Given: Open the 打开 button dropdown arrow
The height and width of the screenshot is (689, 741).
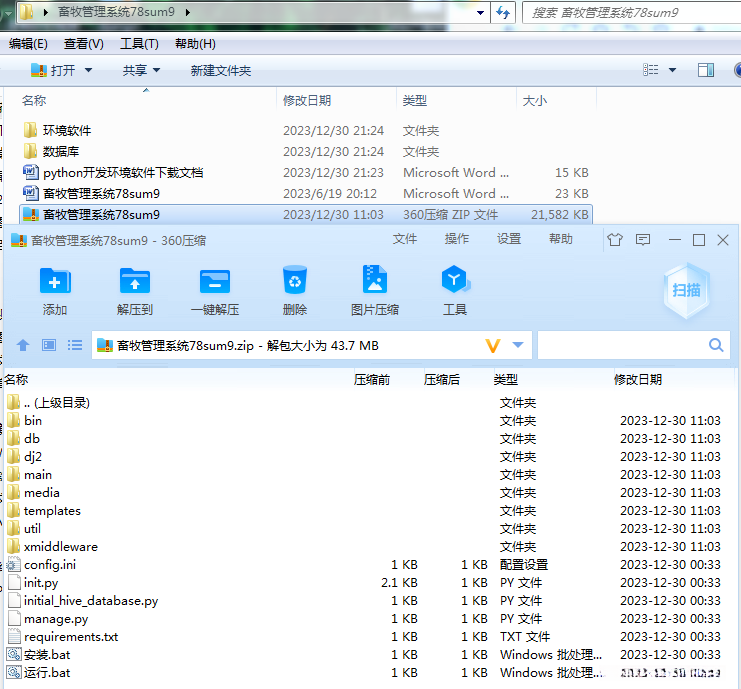Looking at the screenshot, I should point(88,71).
